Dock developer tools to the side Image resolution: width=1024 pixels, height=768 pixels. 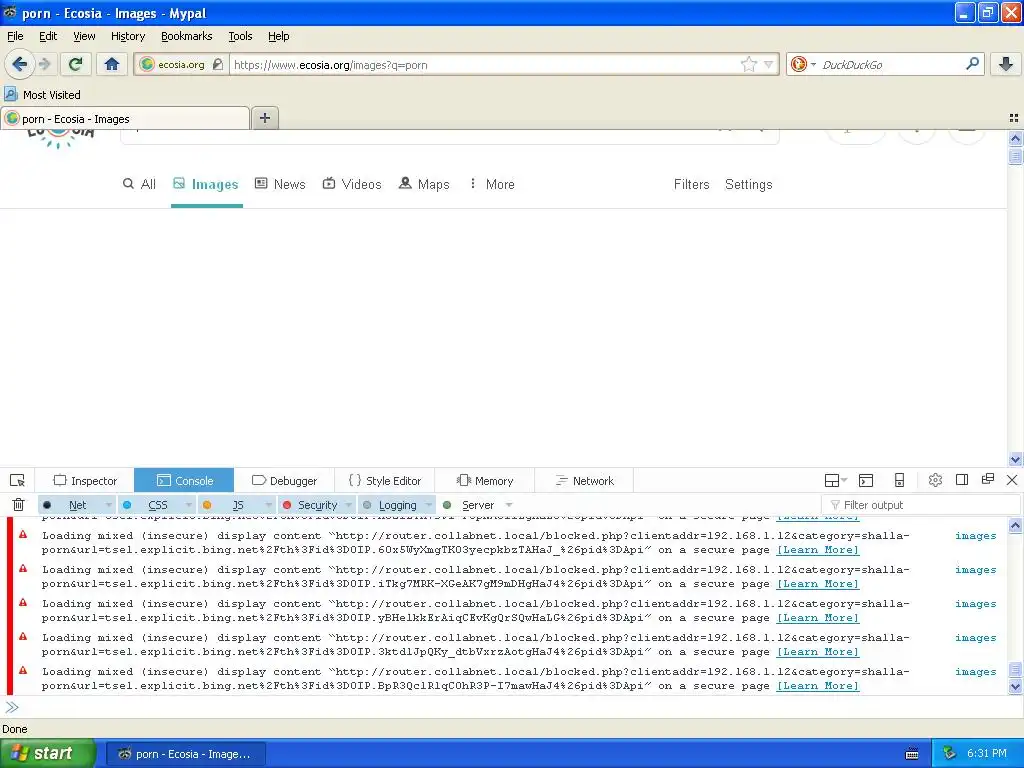click(961, 480)
